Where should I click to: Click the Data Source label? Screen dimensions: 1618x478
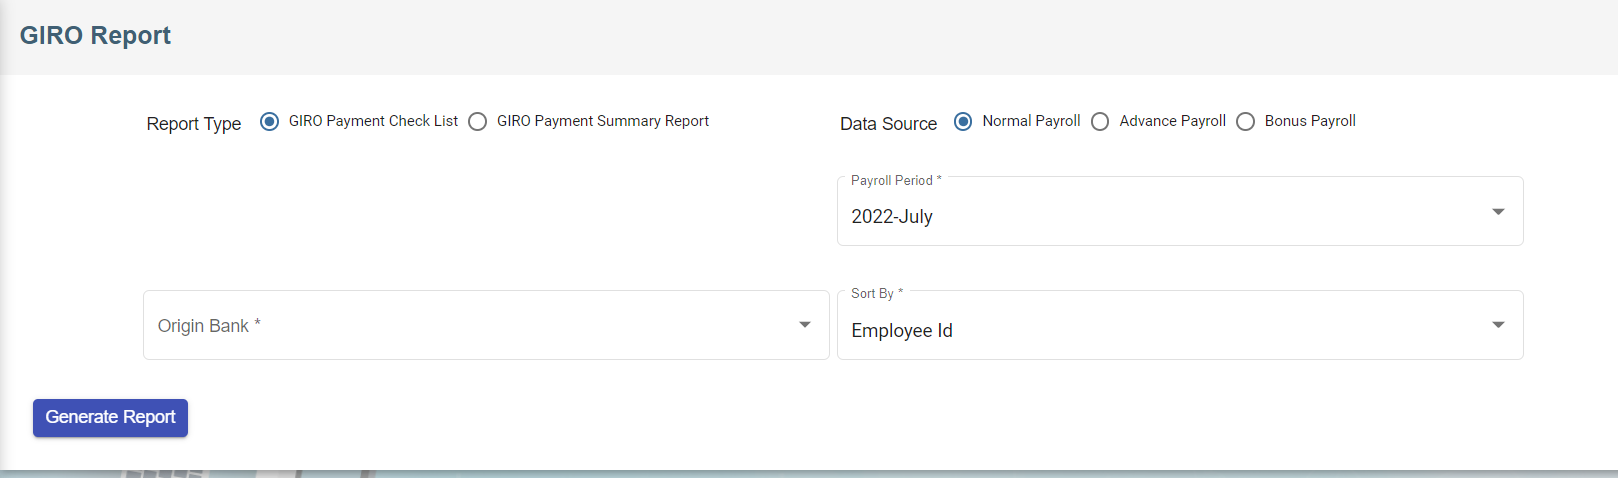[888, 124]
